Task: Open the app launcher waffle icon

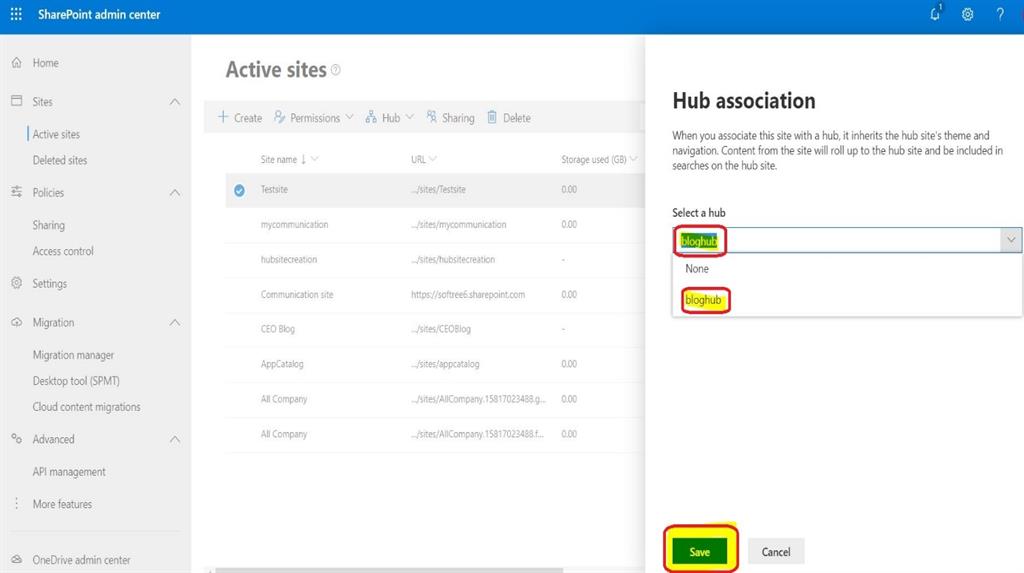Action: [16, 14]
